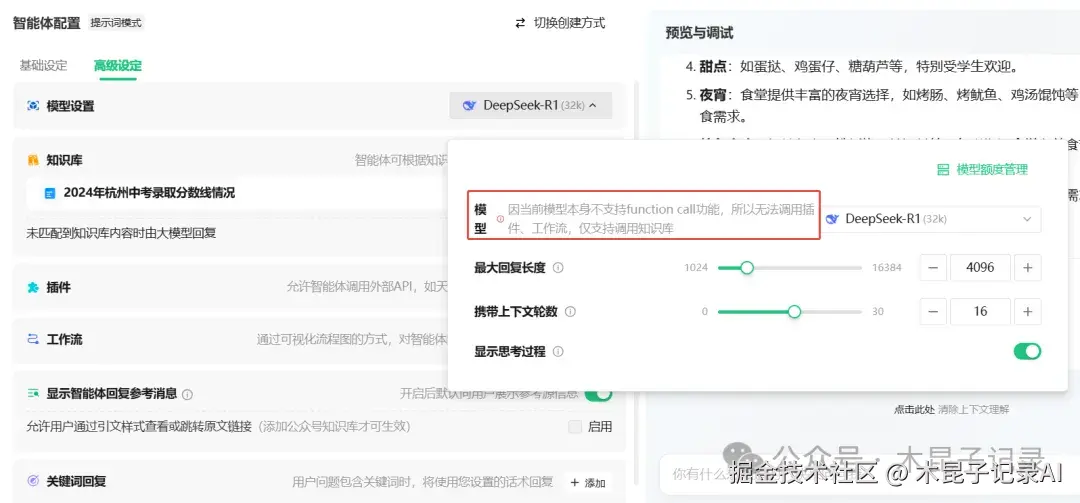Click the document icon beside 2024年杭州中考录取分数线情况

(50, 194)
